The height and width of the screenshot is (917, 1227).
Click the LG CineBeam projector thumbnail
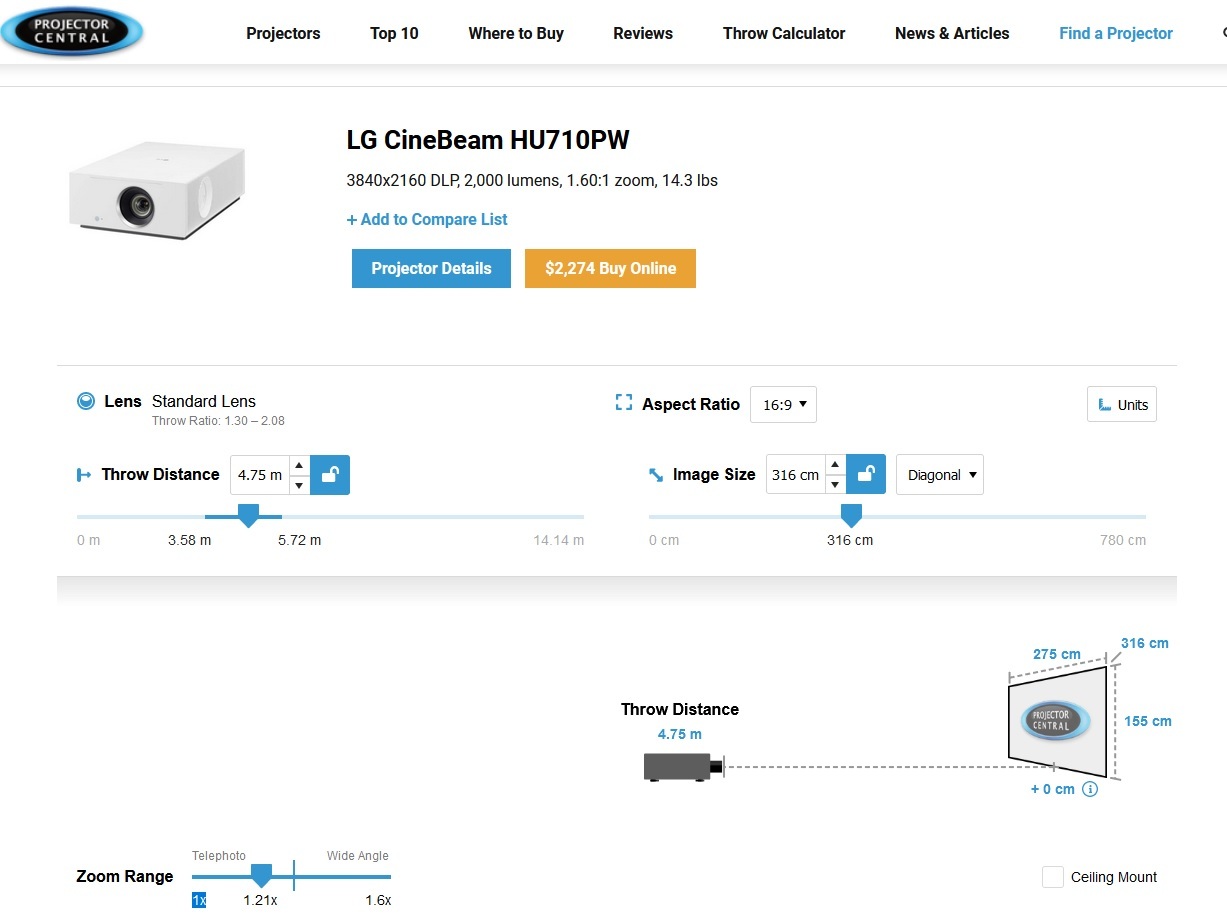(157, 189)
